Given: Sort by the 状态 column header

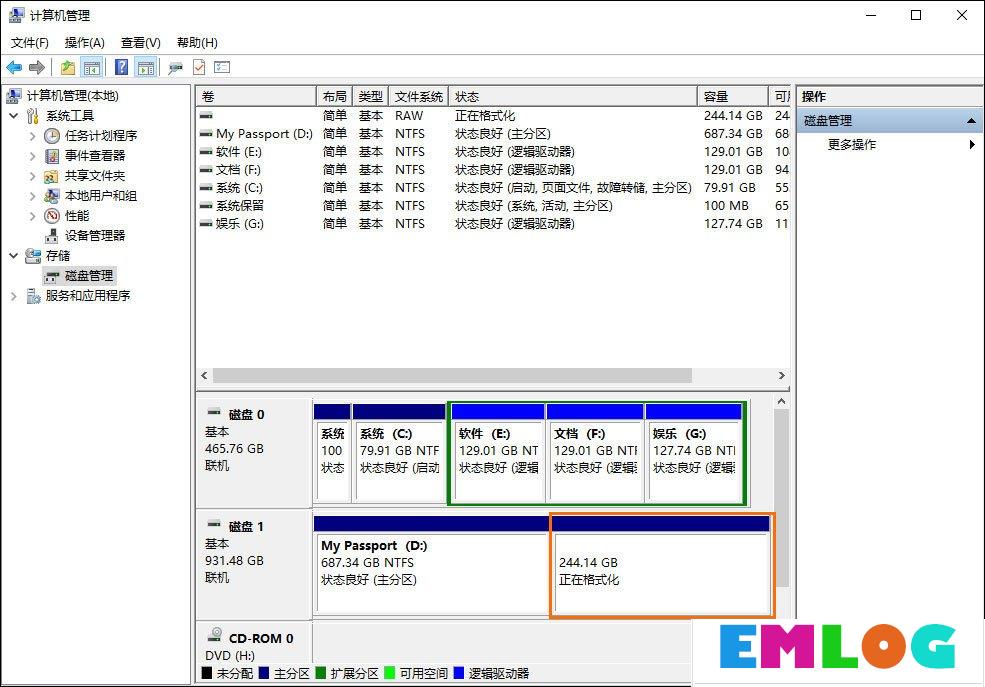Looking at the screenshot, I should pyautogui.click(x=572, y=97).
